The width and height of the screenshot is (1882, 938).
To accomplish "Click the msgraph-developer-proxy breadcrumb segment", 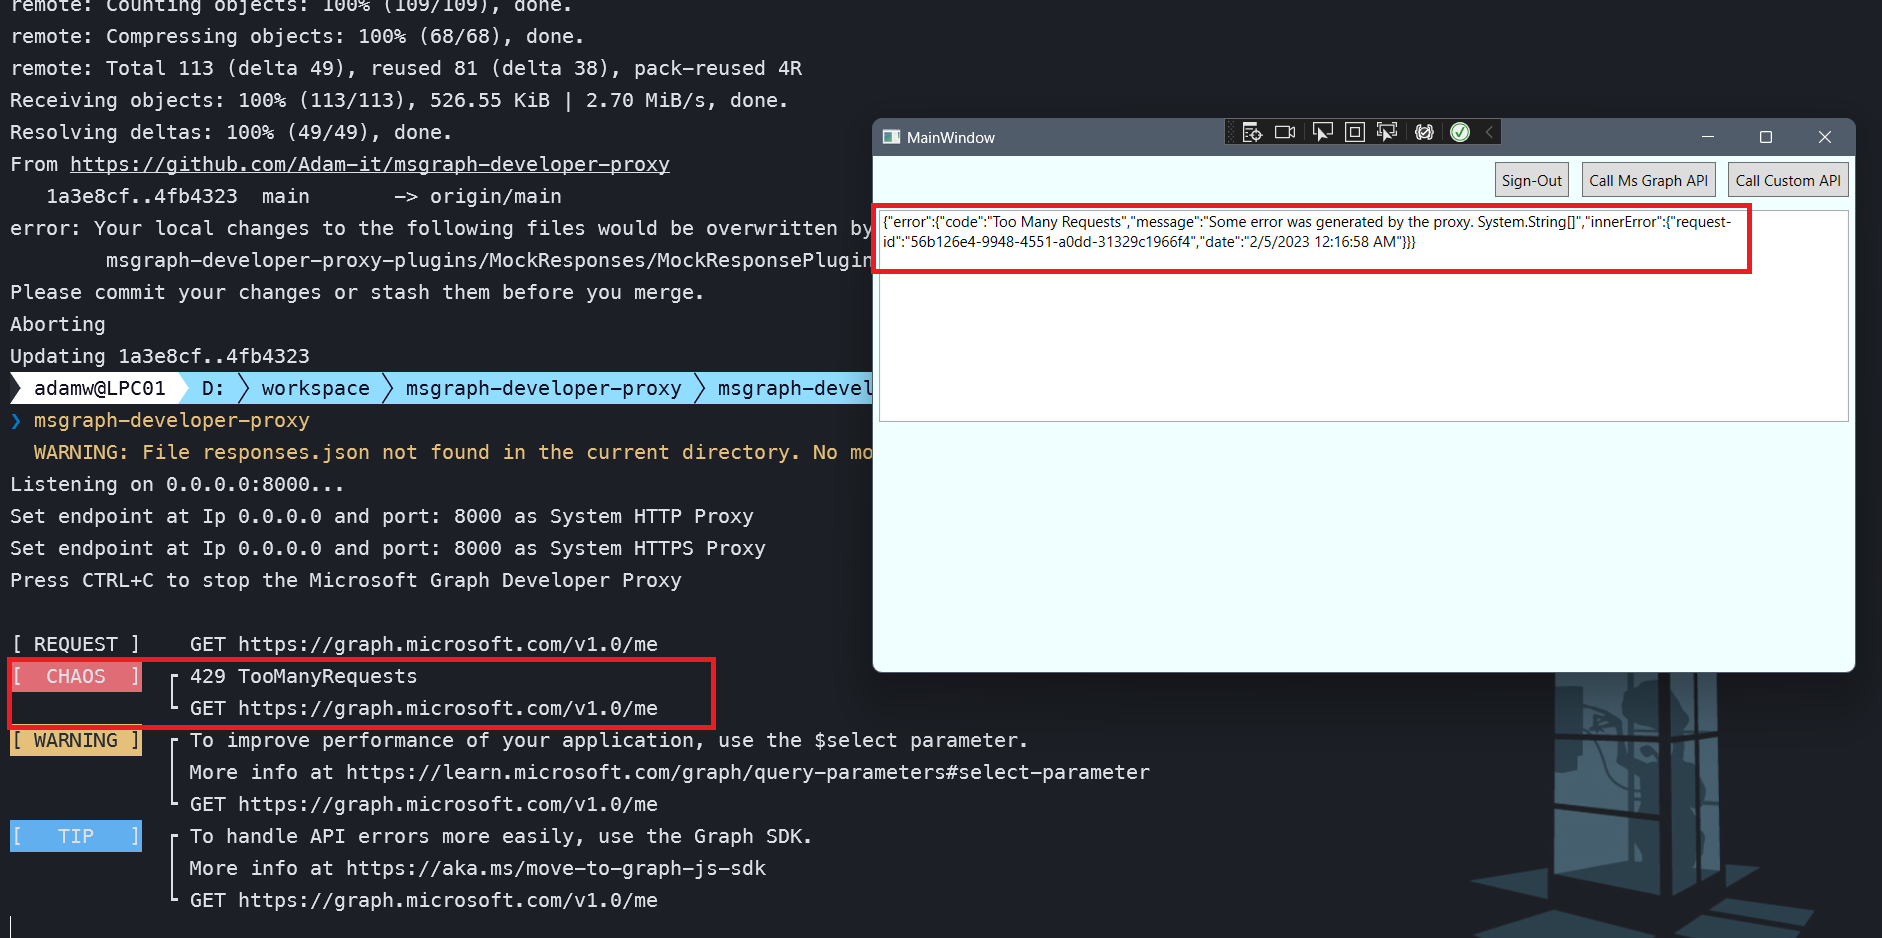I will [543, 388].
